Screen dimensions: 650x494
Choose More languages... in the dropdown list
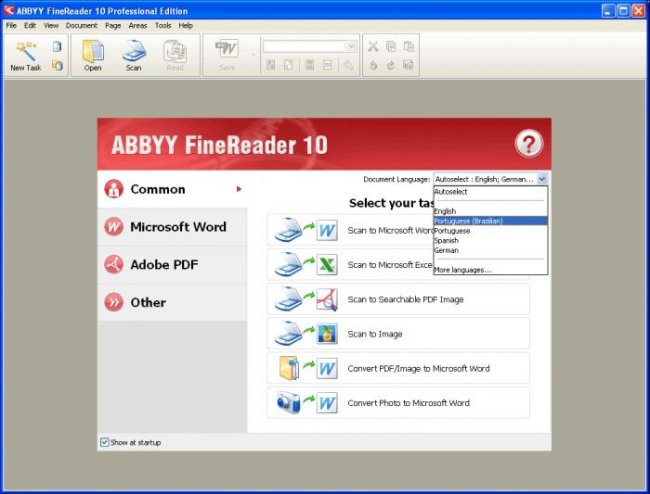[463, 270]
